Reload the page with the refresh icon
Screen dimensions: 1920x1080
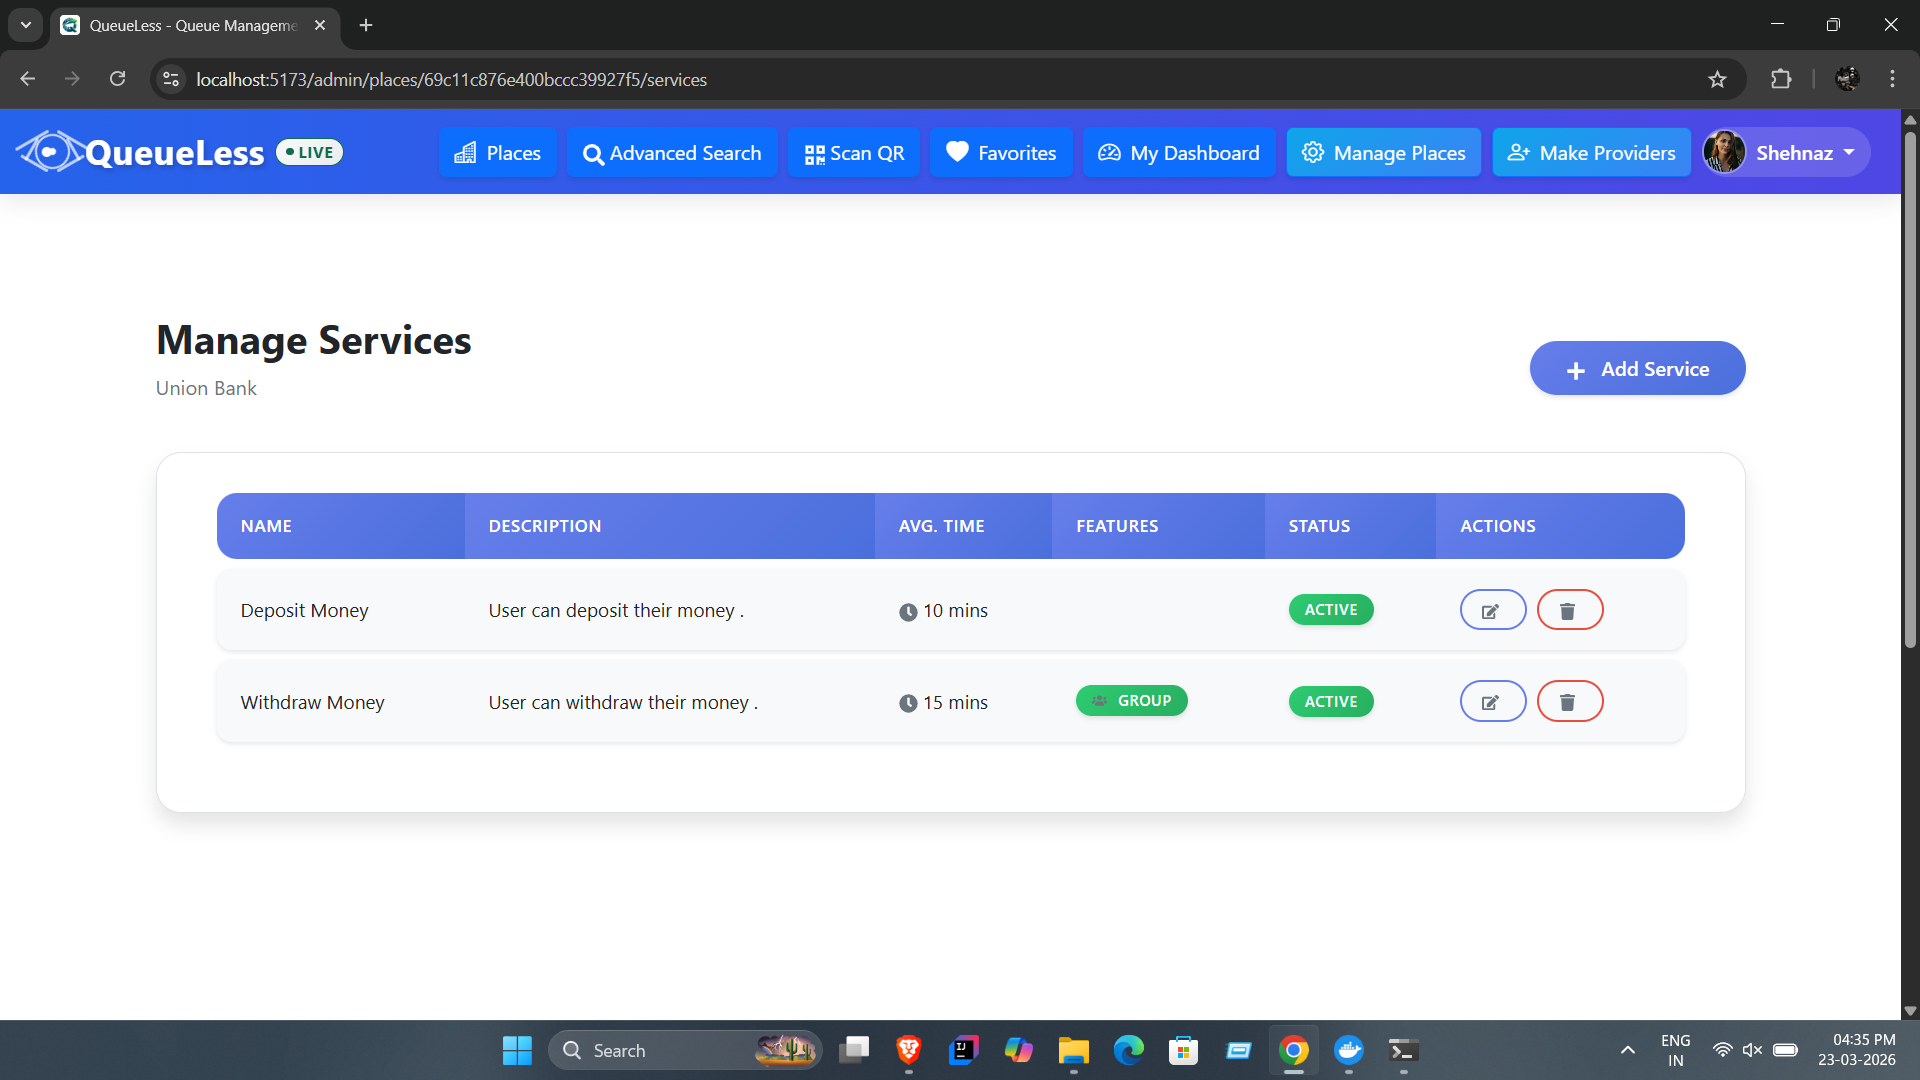pos(118,79)
